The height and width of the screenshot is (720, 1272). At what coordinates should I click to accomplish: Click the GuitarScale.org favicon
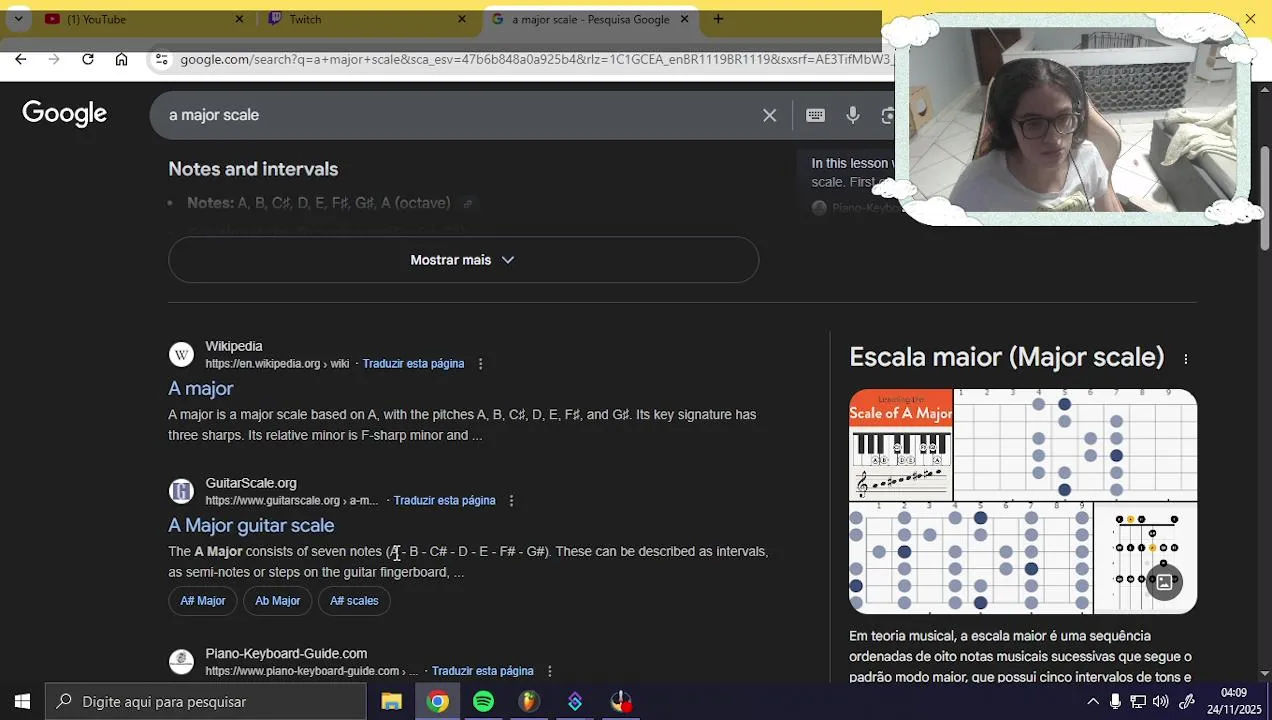(181, 491)
